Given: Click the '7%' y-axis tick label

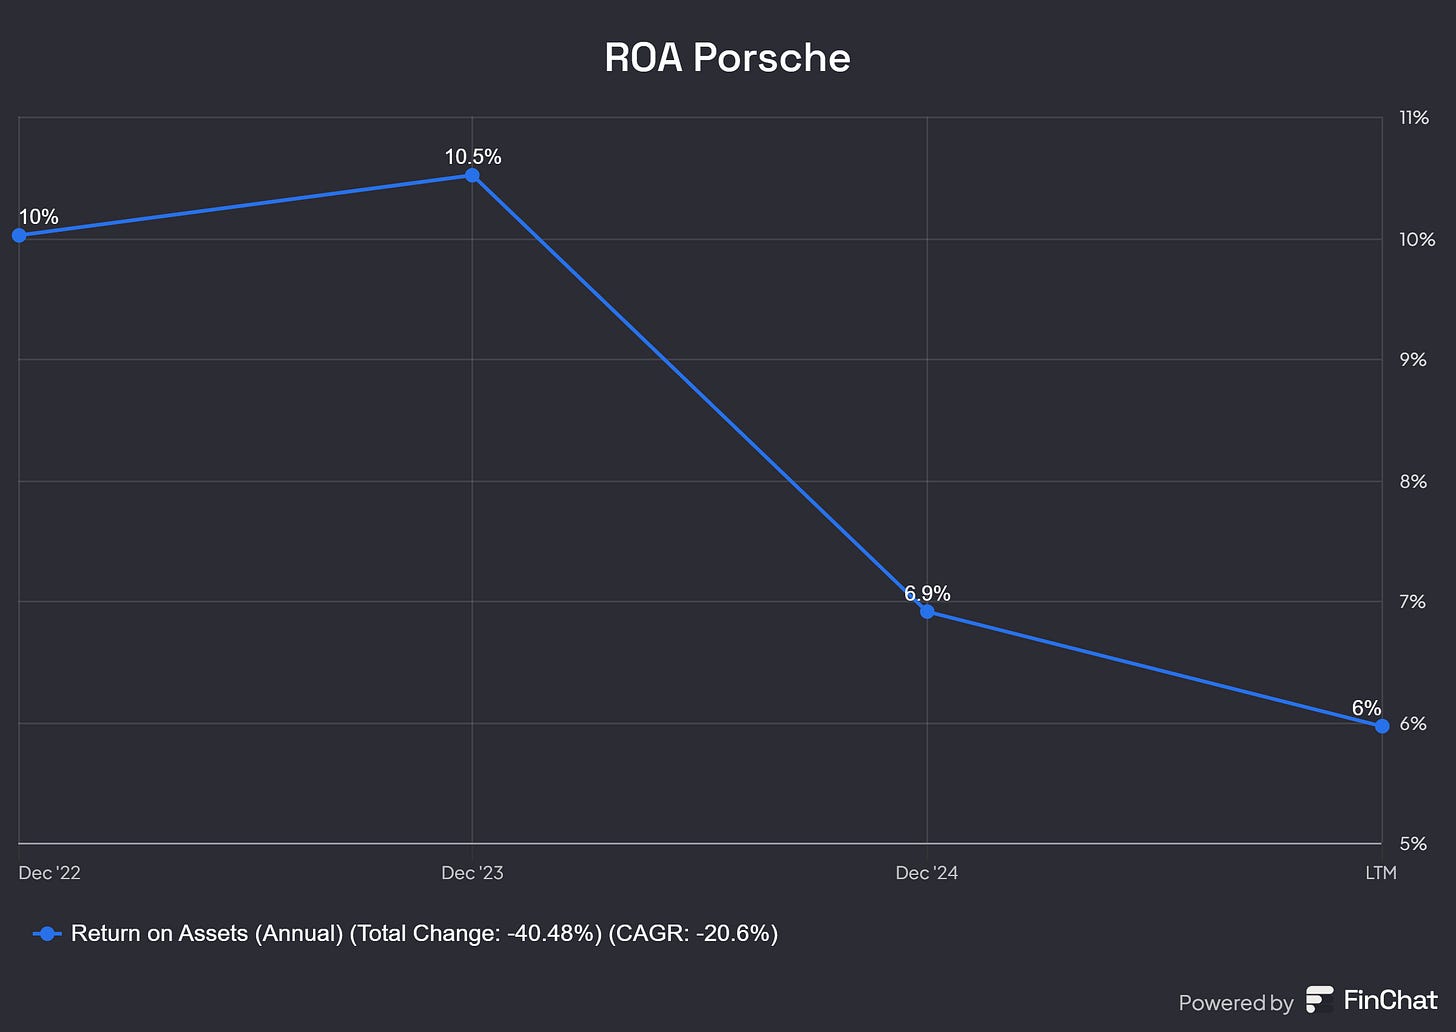Looking at the screenshot, I should tap(1413, 602).
